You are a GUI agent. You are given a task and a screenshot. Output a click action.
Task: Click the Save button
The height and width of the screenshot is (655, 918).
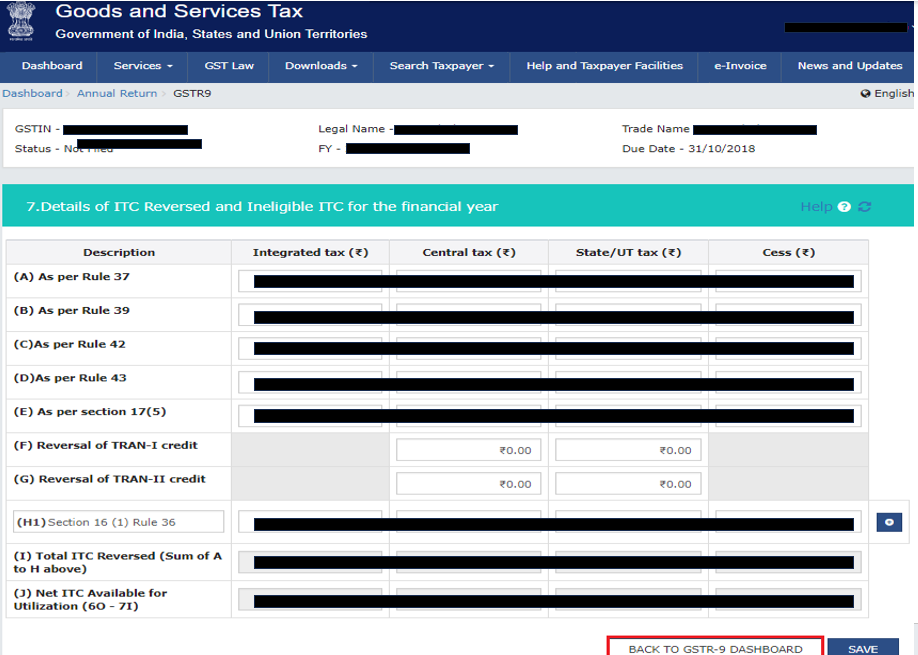[x=862, y=649]
